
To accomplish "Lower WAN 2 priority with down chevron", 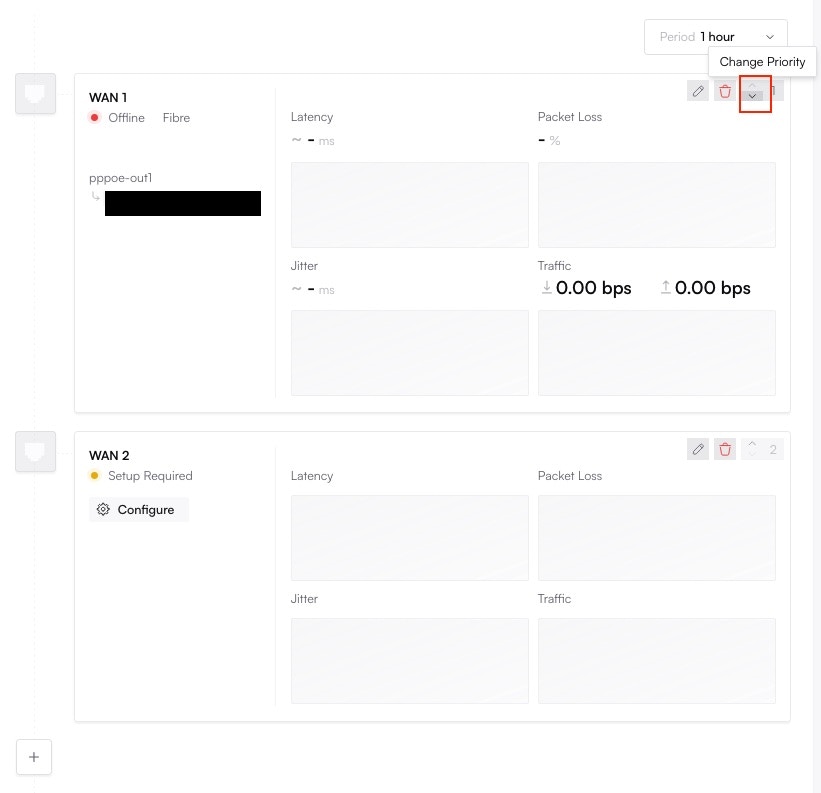I will 752,454.
